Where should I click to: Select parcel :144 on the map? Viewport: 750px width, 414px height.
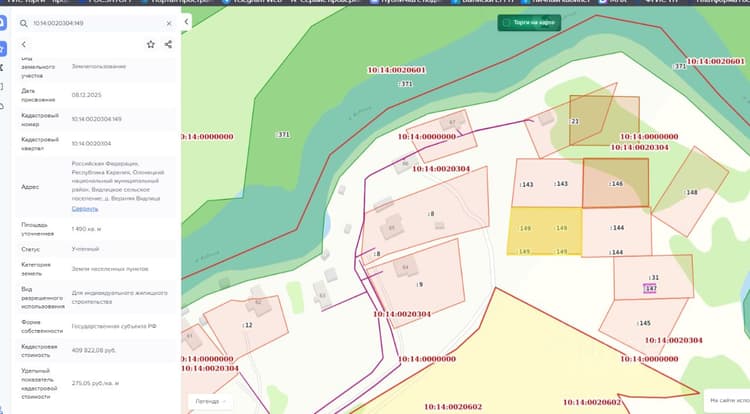pos(617,232)
